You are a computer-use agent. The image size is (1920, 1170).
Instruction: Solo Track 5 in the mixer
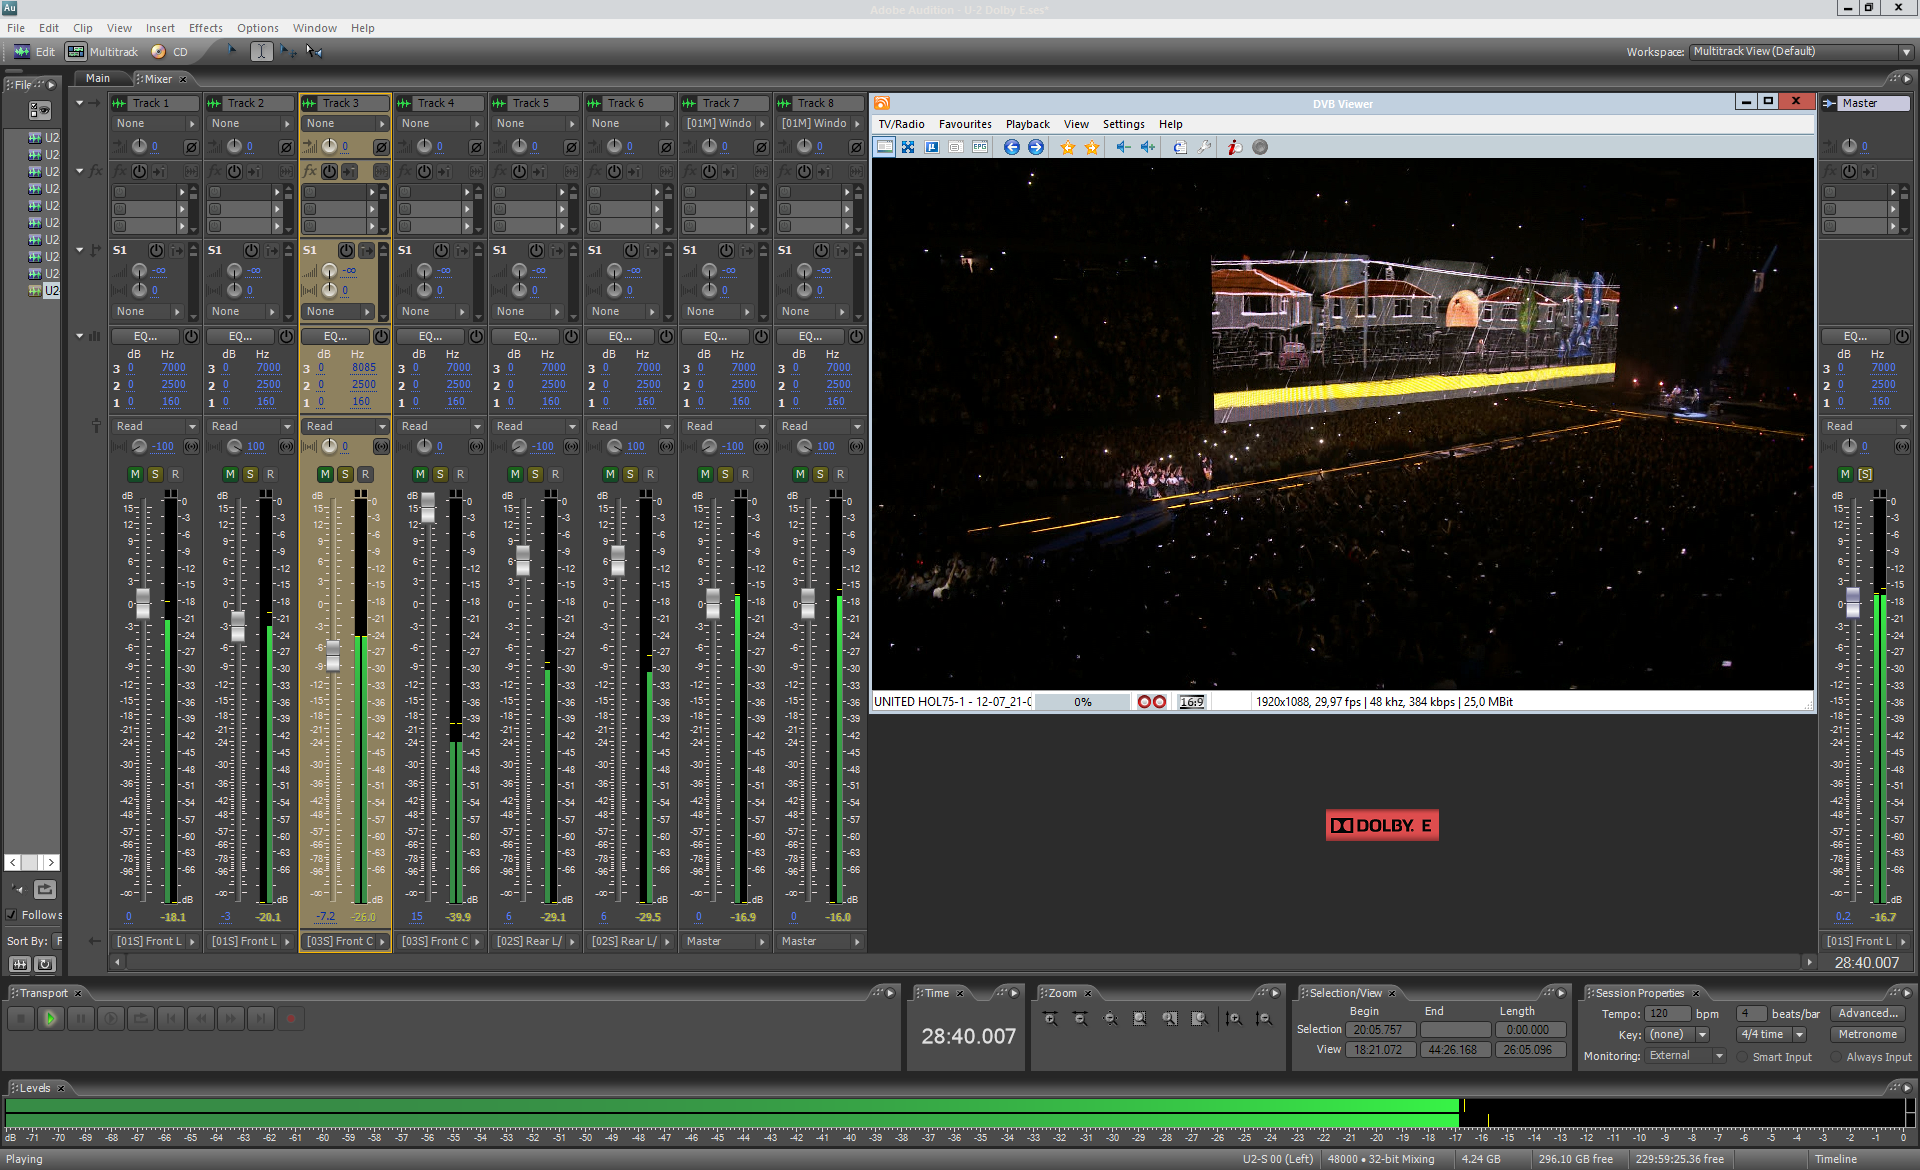[x=535, y=474]
